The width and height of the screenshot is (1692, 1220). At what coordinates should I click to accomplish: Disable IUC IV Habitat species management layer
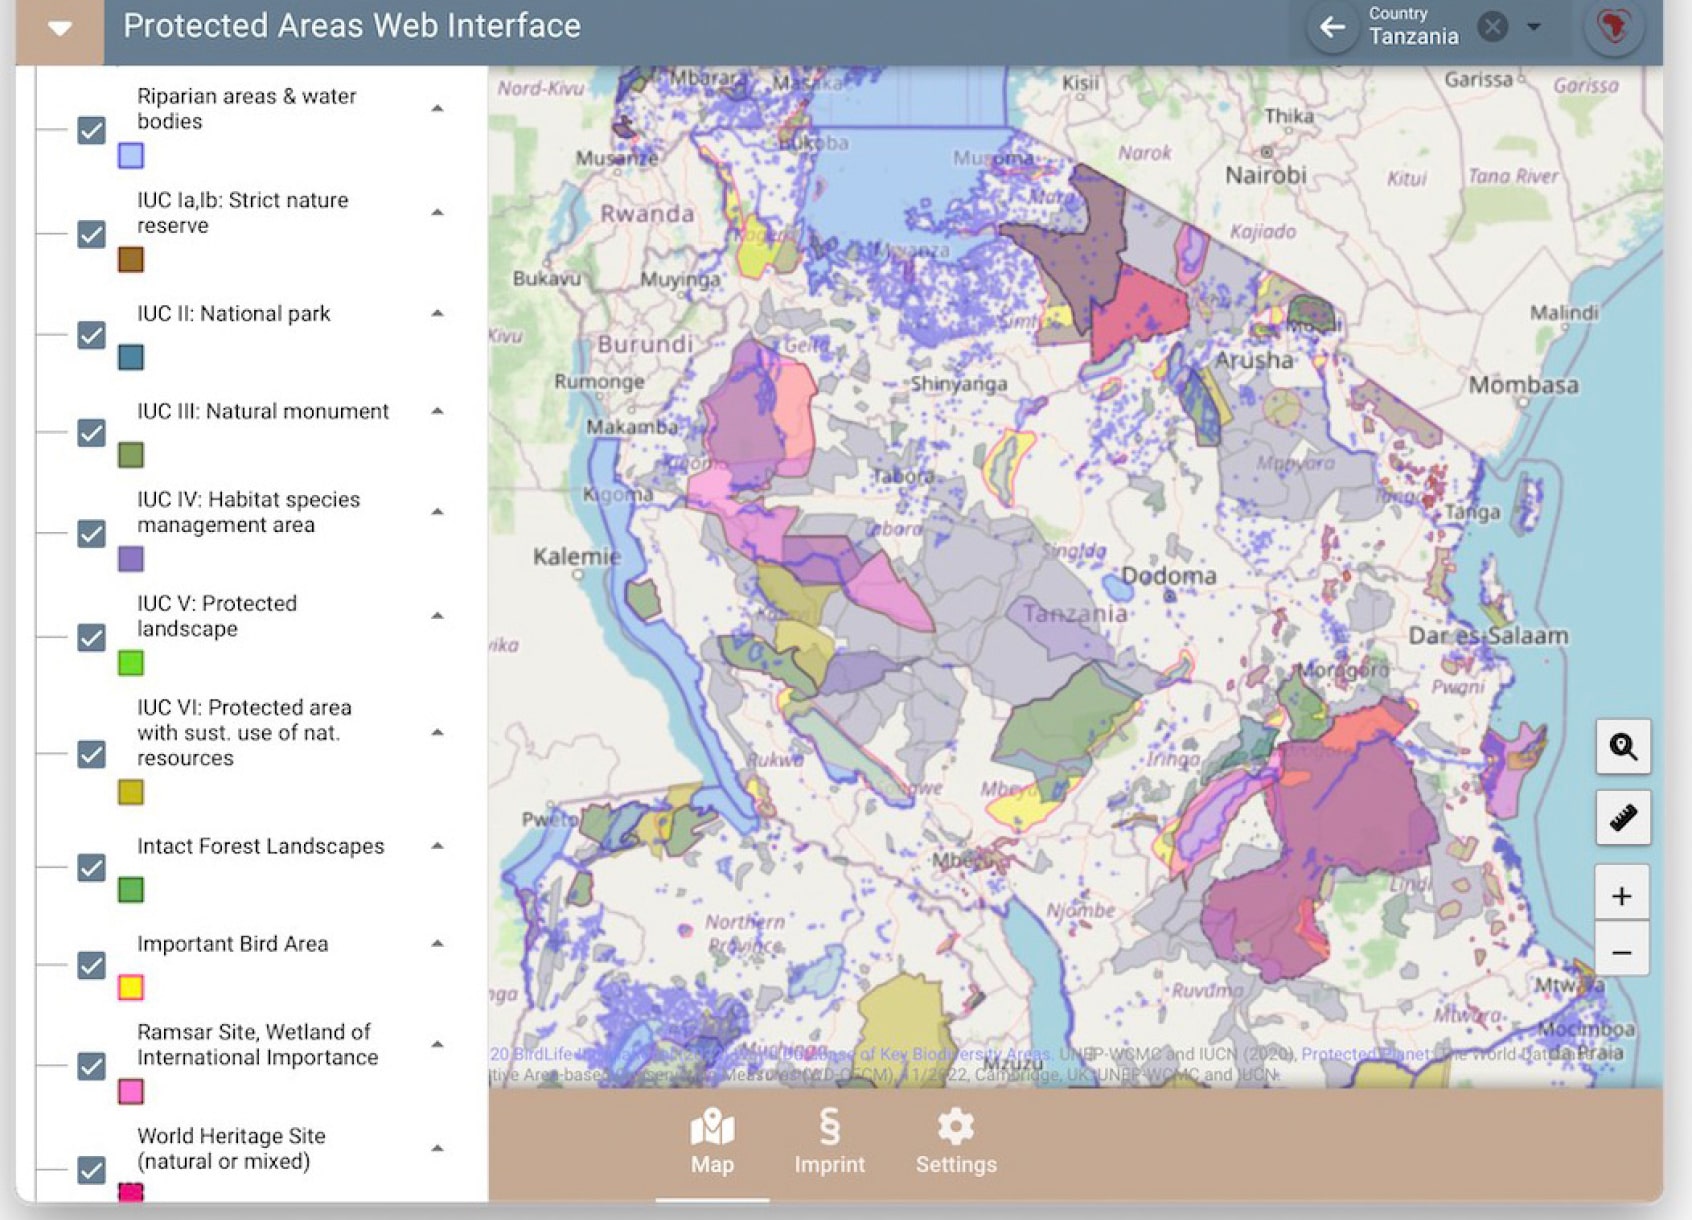91,533
